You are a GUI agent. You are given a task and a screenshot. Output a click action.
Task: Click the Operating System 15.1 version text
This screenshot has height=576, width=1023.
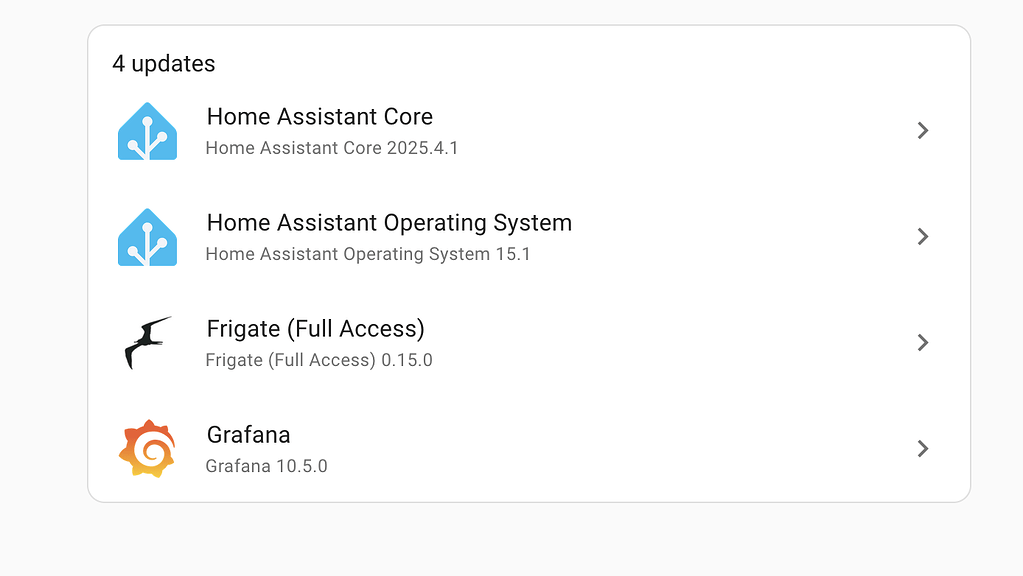pos(367,254)
